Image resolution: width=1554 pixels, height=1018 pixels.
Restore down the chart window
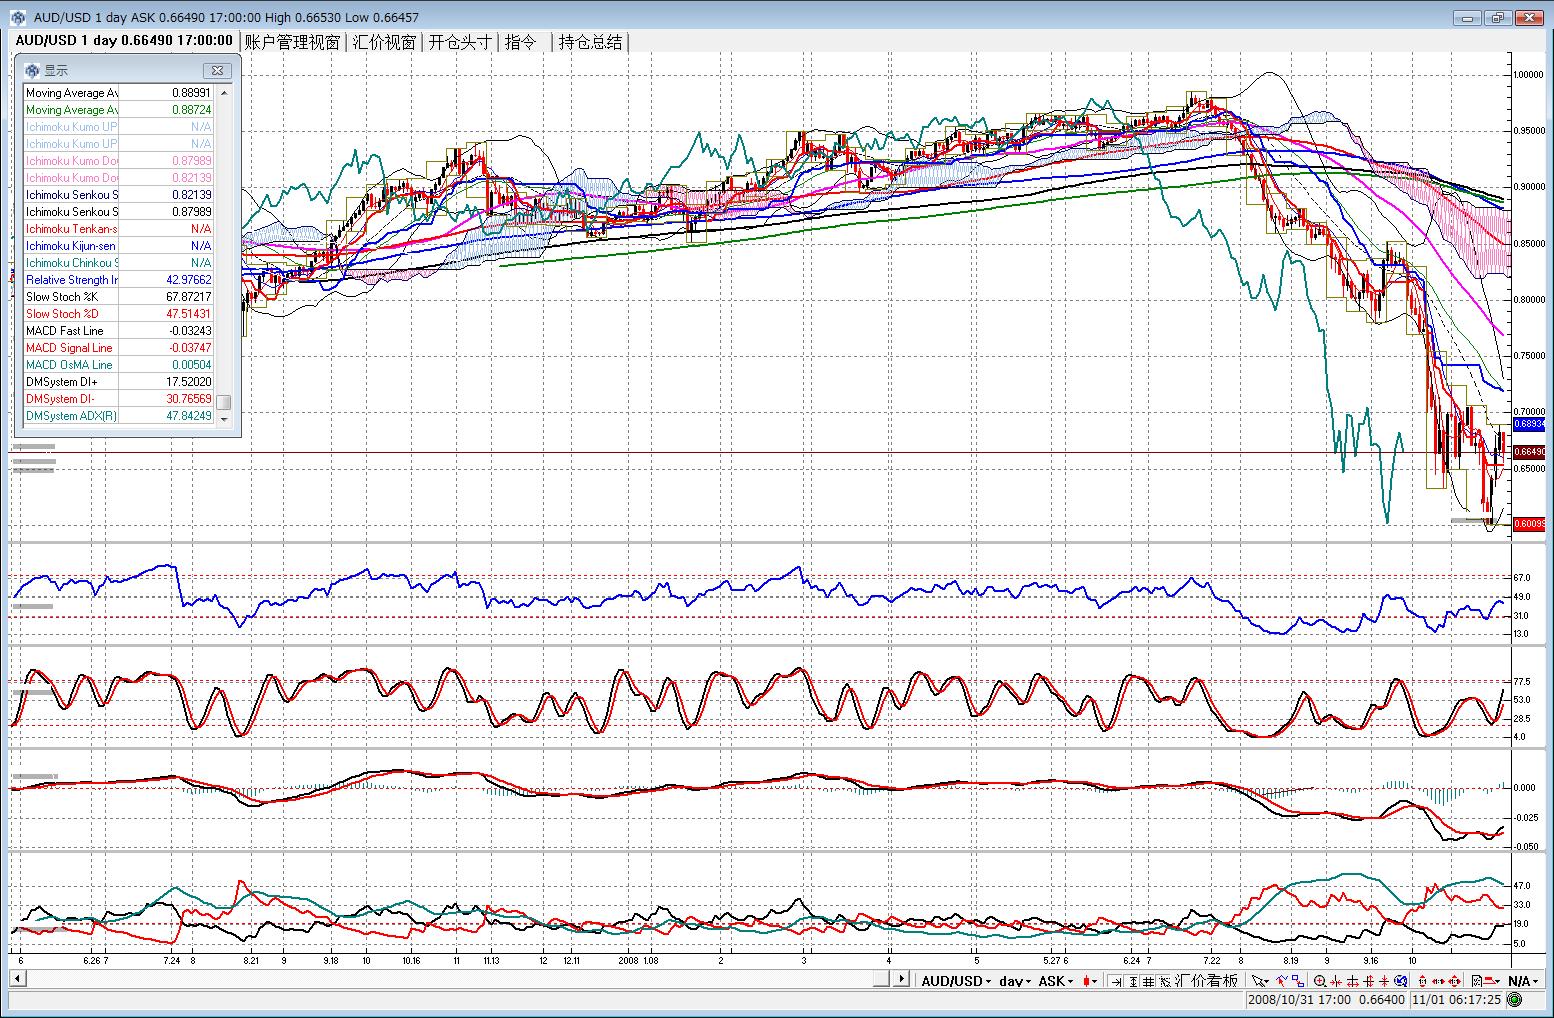pyautogui.click(x=1498, y=17)
